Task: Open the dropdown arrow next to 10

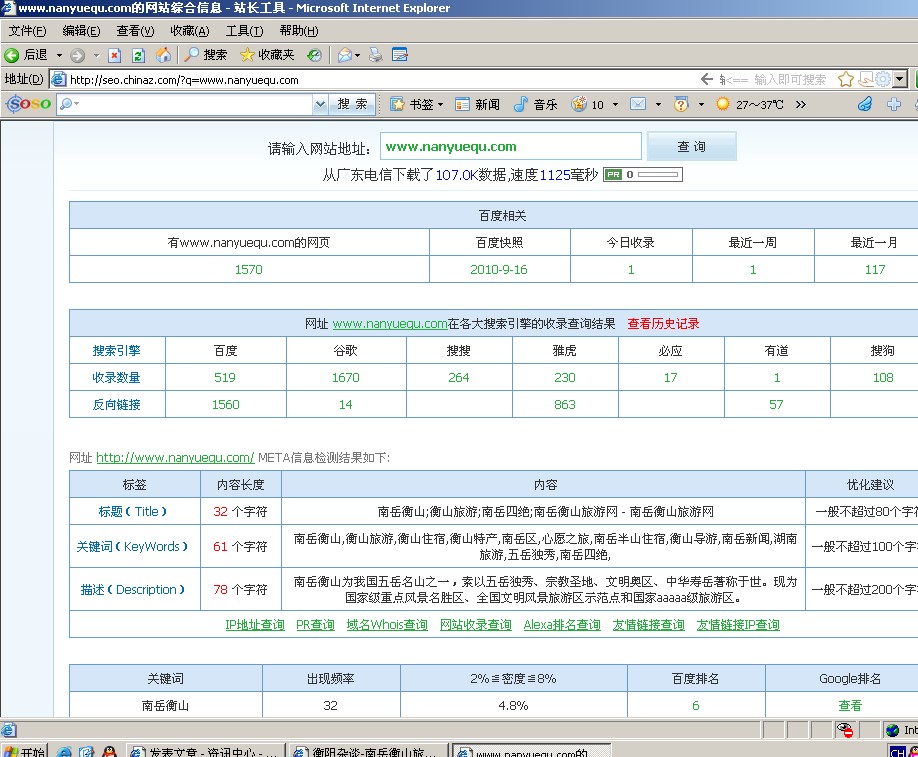Action: (x=615, y=105)
